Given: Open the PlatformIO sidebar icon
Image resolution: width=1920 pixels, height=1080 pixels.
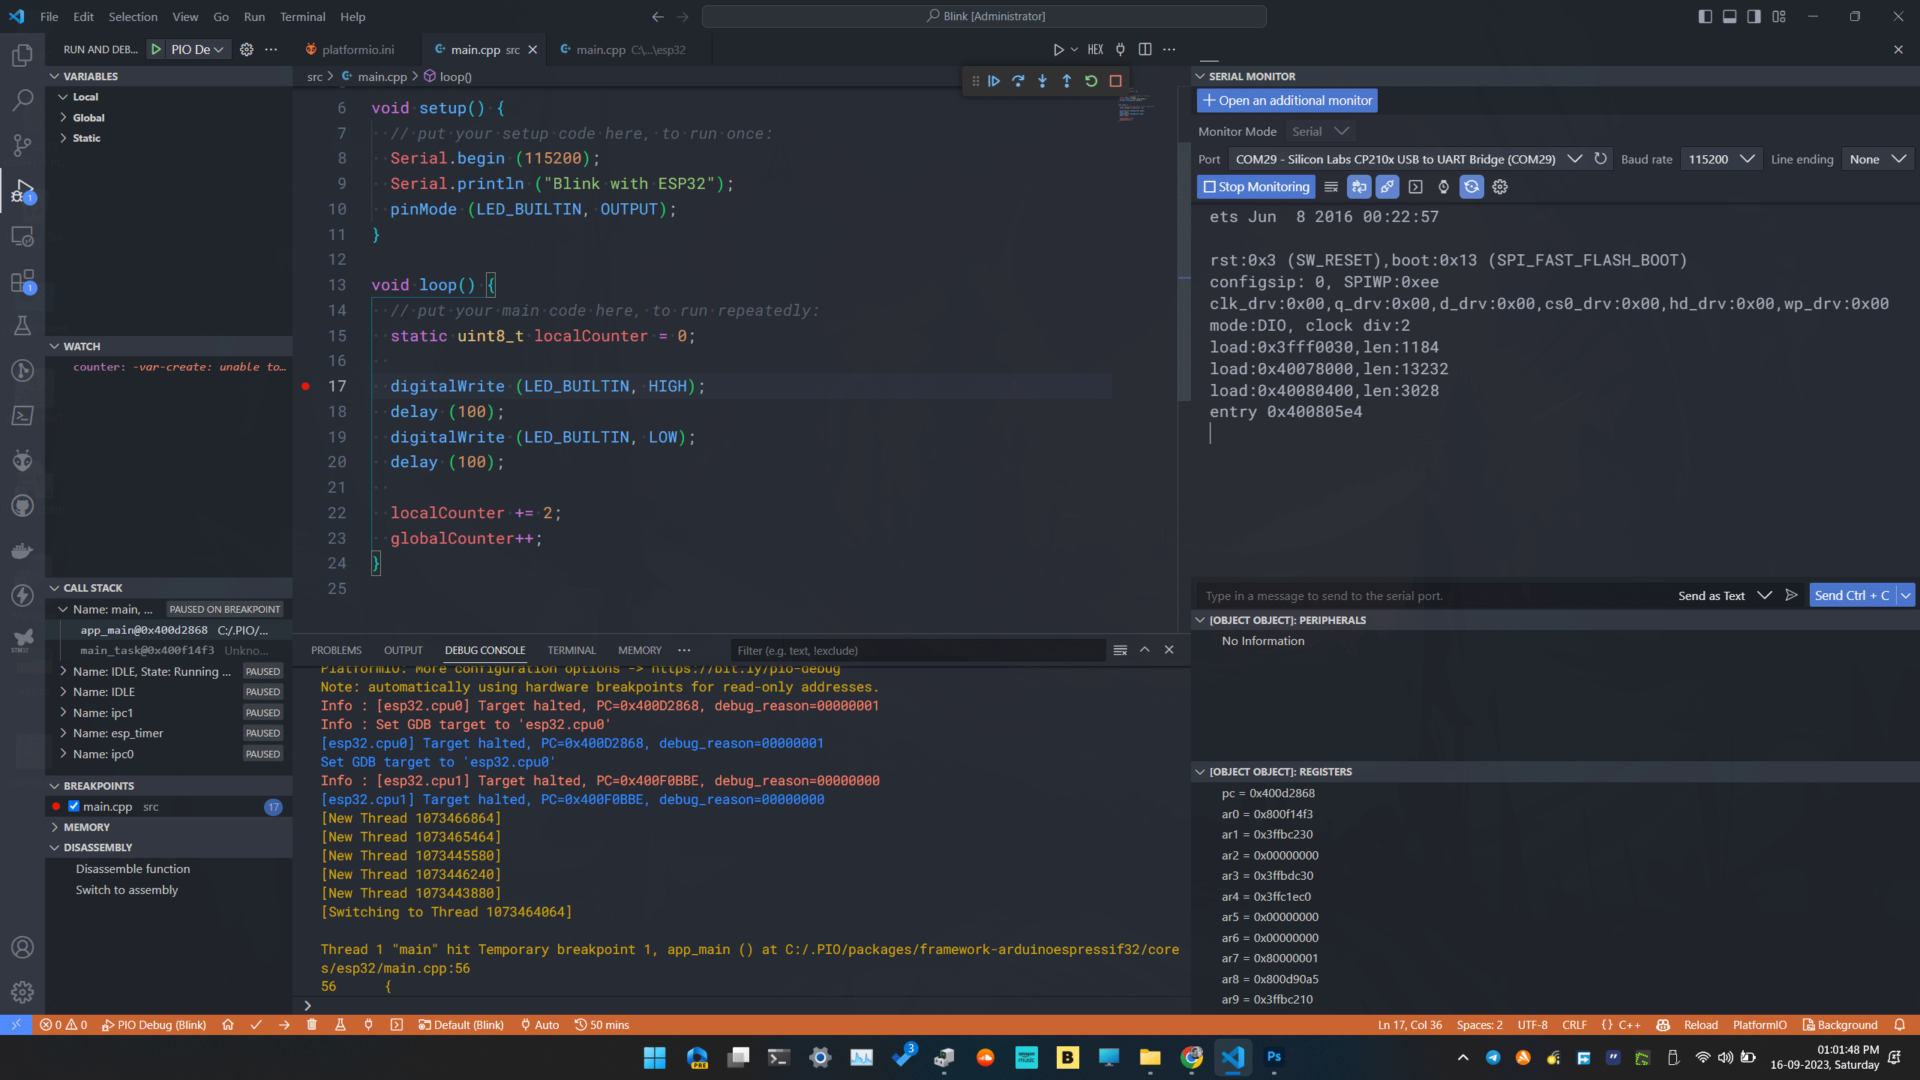Looking at the screenshot, I should [22, 460].
